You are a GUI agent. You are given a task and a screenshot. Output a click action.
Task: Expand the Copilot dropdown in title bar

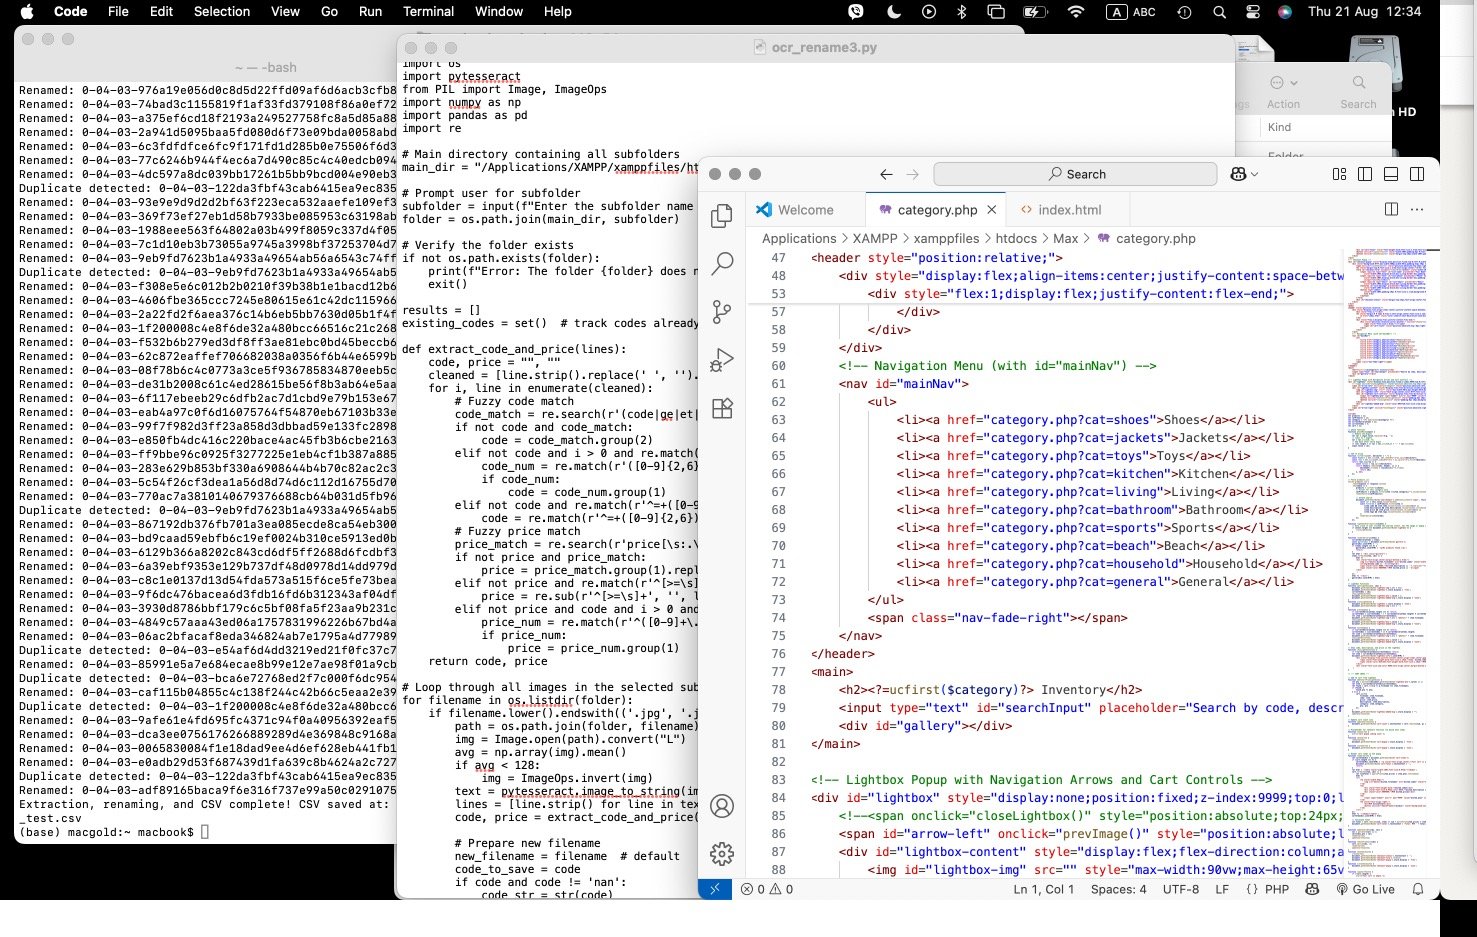coord(1254,174)
